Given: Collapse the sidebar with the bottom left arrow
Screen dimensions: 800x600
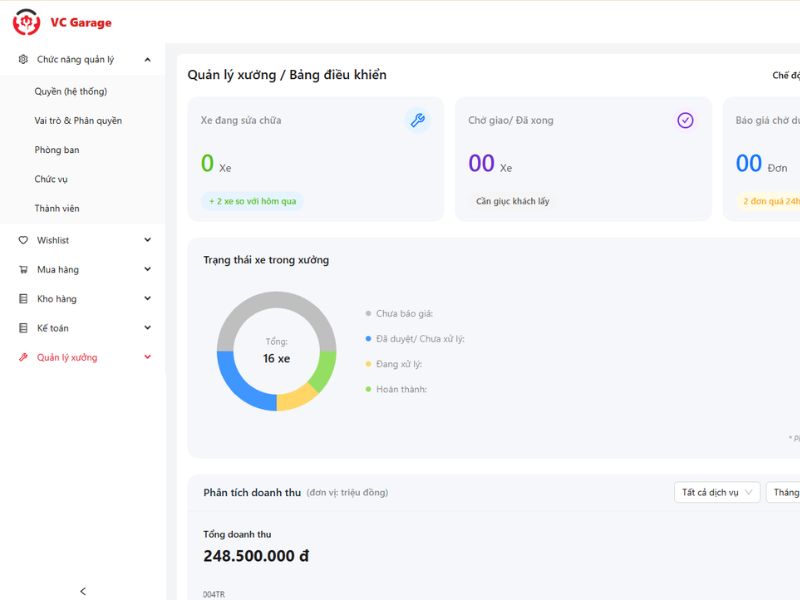Looking at the screenshot, I should point(83,591).
